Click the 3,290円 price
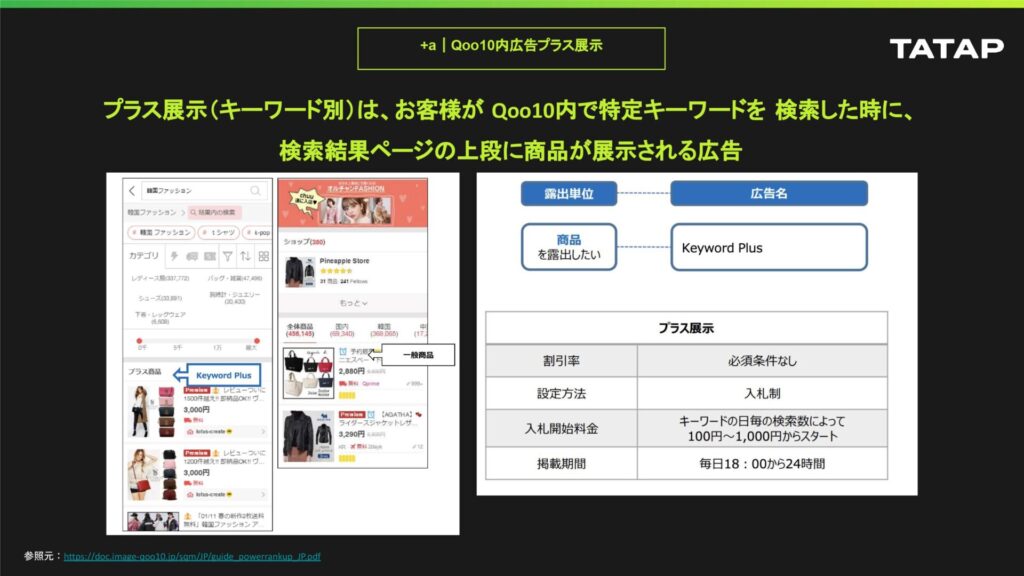The width and height of the screenshot is (1024, 576). point(351,434)
